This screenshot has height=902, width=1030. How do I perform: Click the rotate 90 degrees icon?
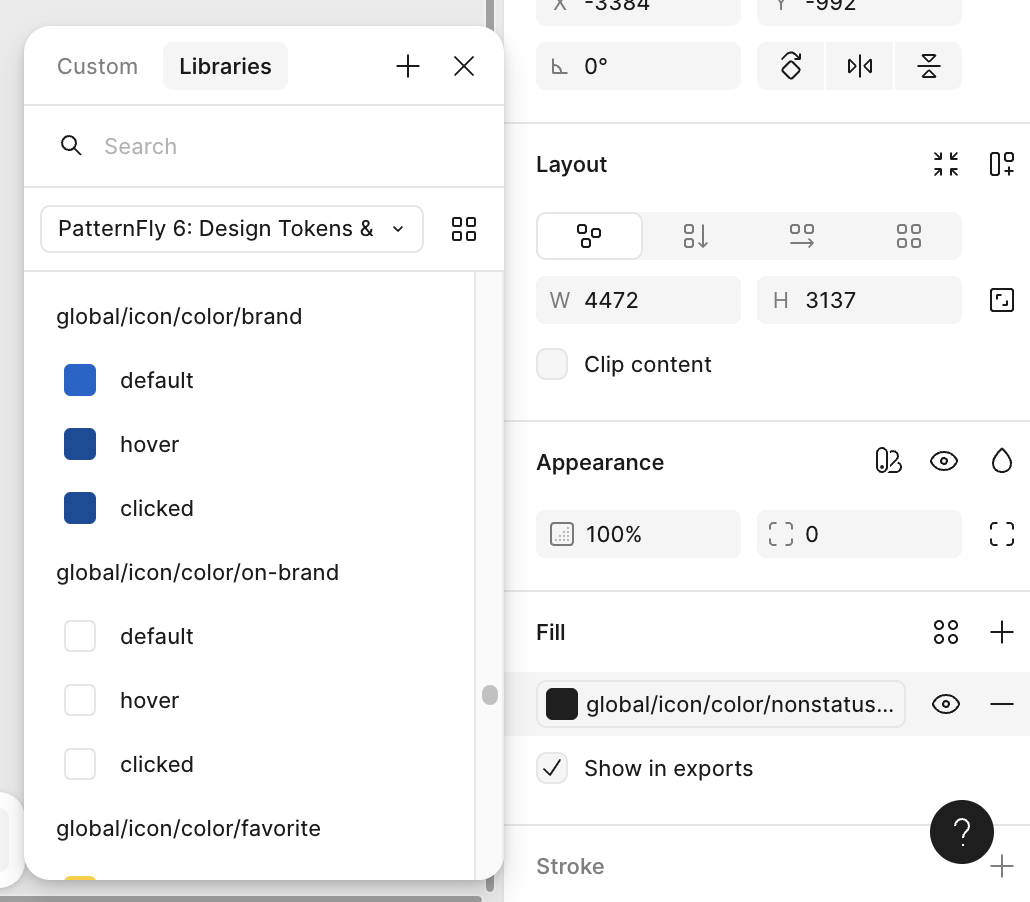click(x=791, y=66)
